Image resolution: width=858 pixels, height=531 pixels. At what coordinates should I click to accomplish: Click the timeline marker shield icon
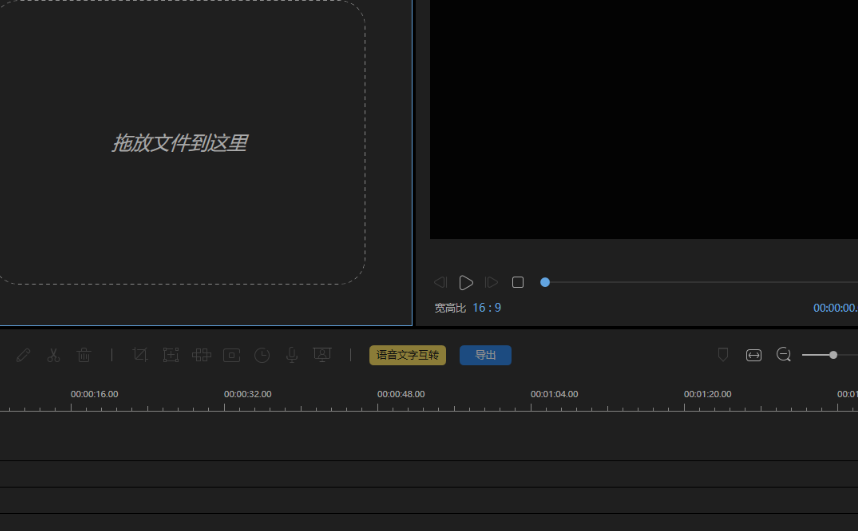pos(723,355)
